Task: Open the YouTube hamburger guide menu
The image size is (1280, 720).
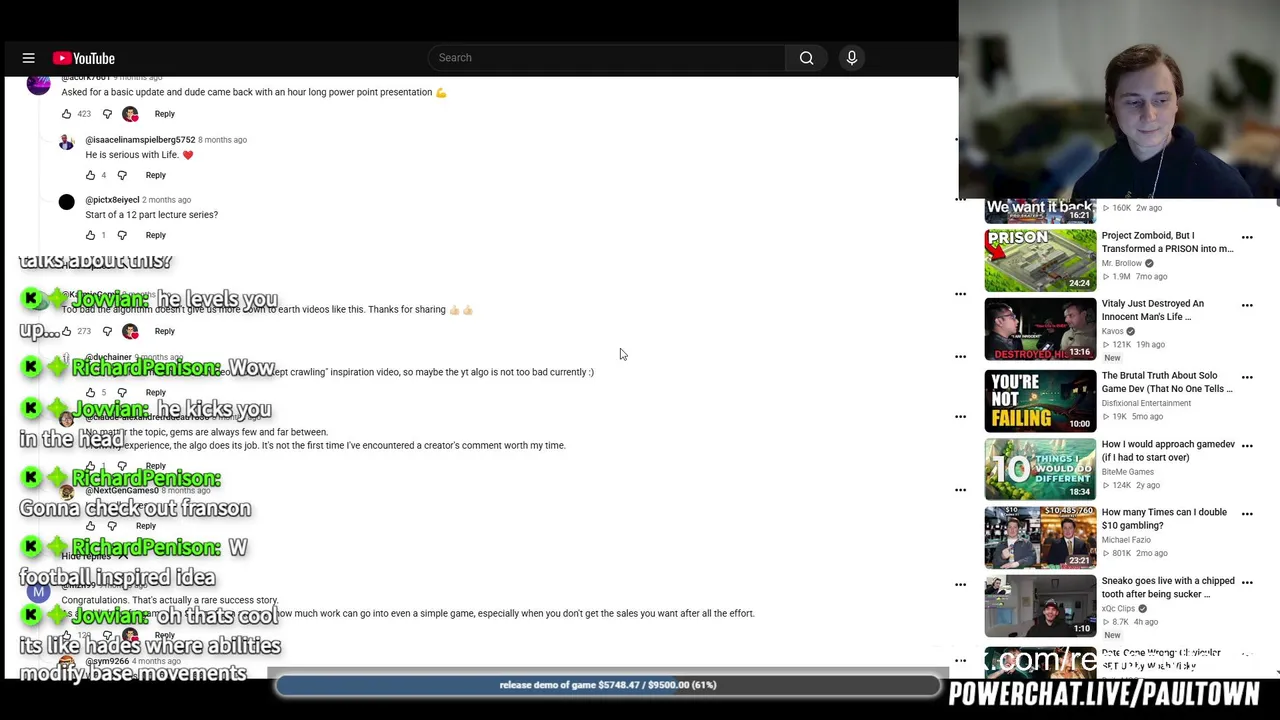Action: point(29,58)
